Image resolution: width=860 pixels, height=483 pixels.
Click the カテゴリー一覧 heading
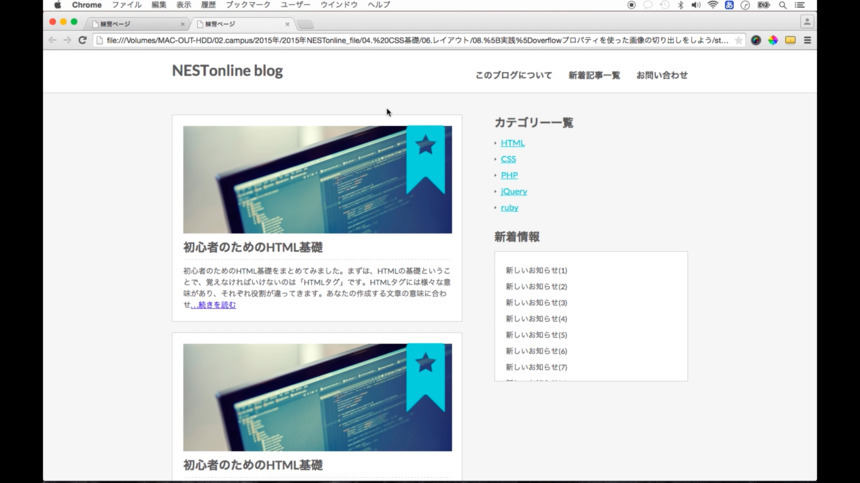point(534,123)
